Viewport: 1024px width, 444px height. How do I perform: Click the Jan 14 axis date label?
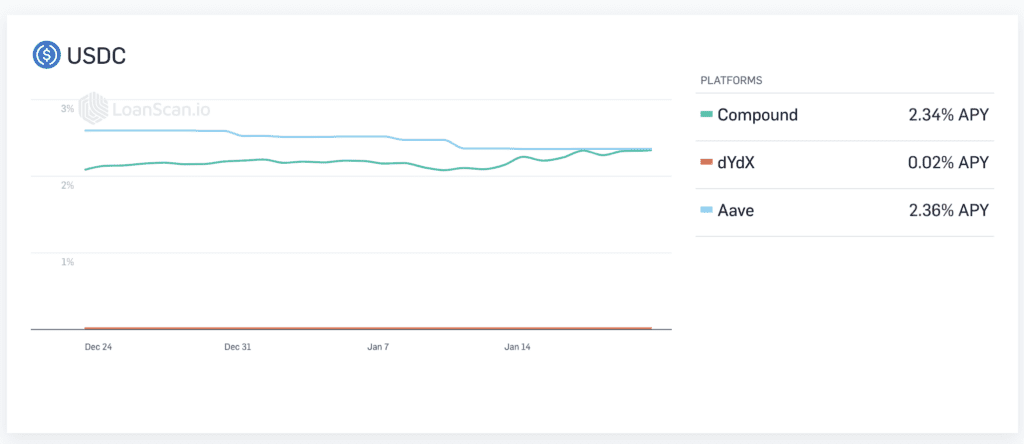pyautogui.click(x=517, y=347)
